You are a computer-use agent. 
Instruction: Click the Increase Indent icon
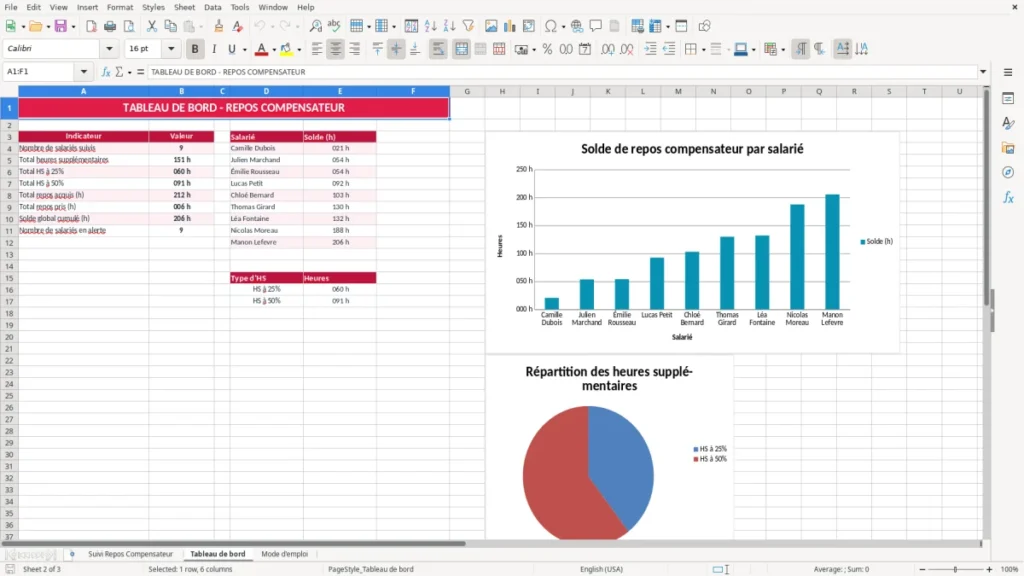pyautogui.click(x=650, y=49)
